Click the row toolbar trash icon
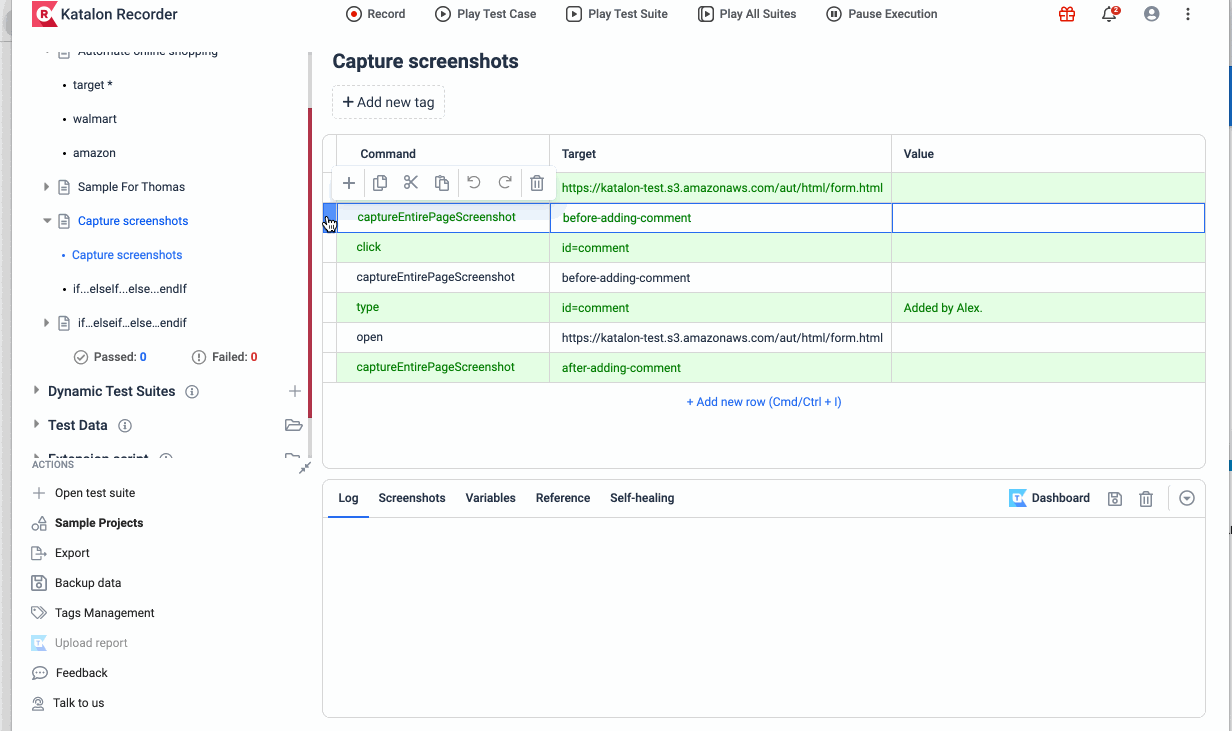 [x=537, y=183]
